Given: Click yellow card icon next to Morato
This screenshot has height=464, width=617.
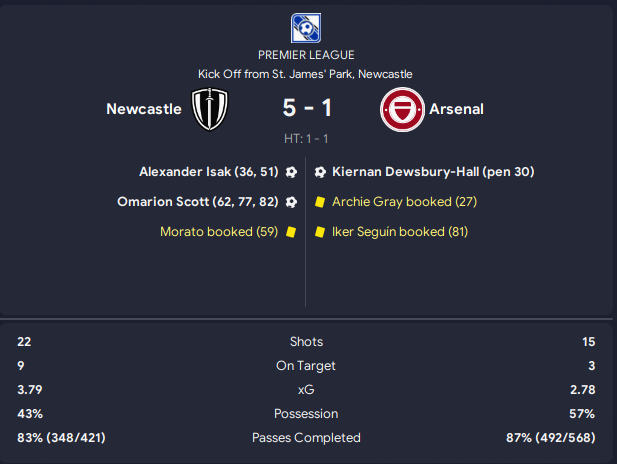Looking at the screenshot, I should (x=291, y=232).
